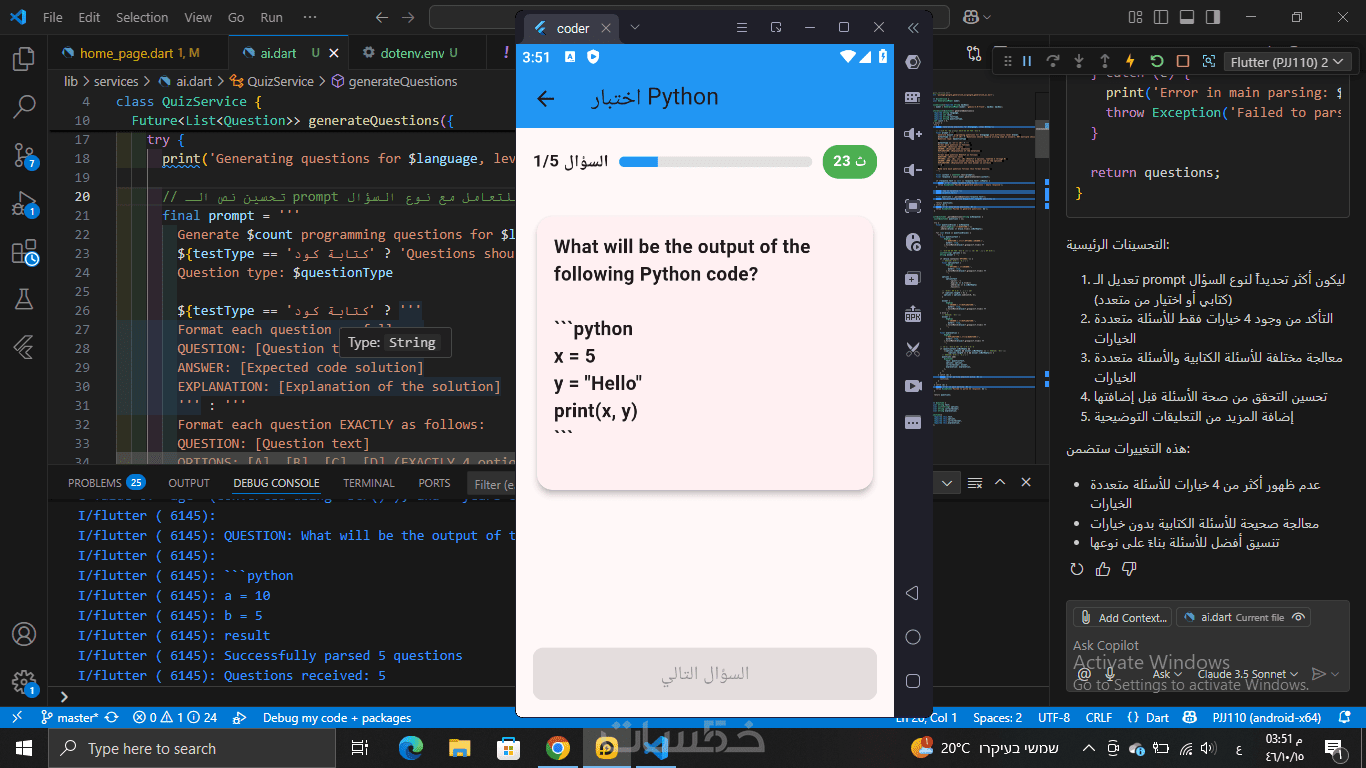Open the emulator's more options ellipsis
This screenshot has height=768, width=1366.
tap(912, 422)
